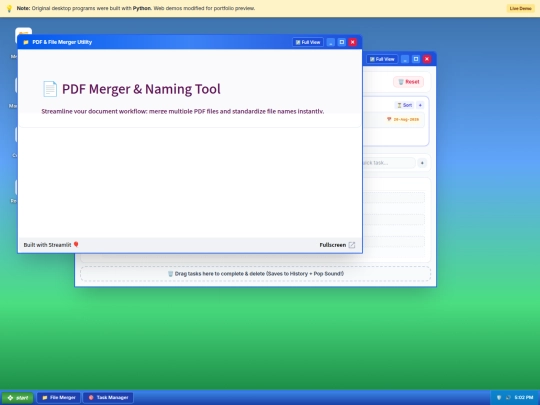Click the document icon beside PDF Merger heading
The image size is (540, 405).
point(50,89)
